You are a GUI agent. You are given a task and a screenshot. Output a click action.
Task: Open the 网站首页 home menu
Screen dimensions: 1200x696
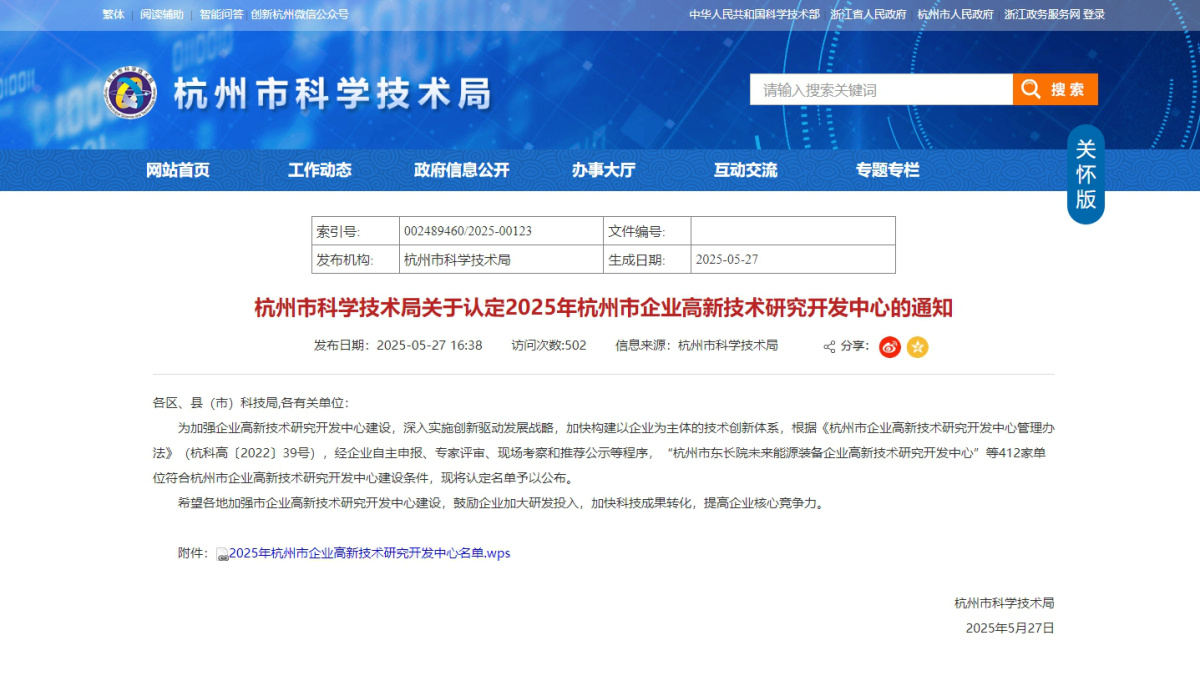tap(178, 170)
